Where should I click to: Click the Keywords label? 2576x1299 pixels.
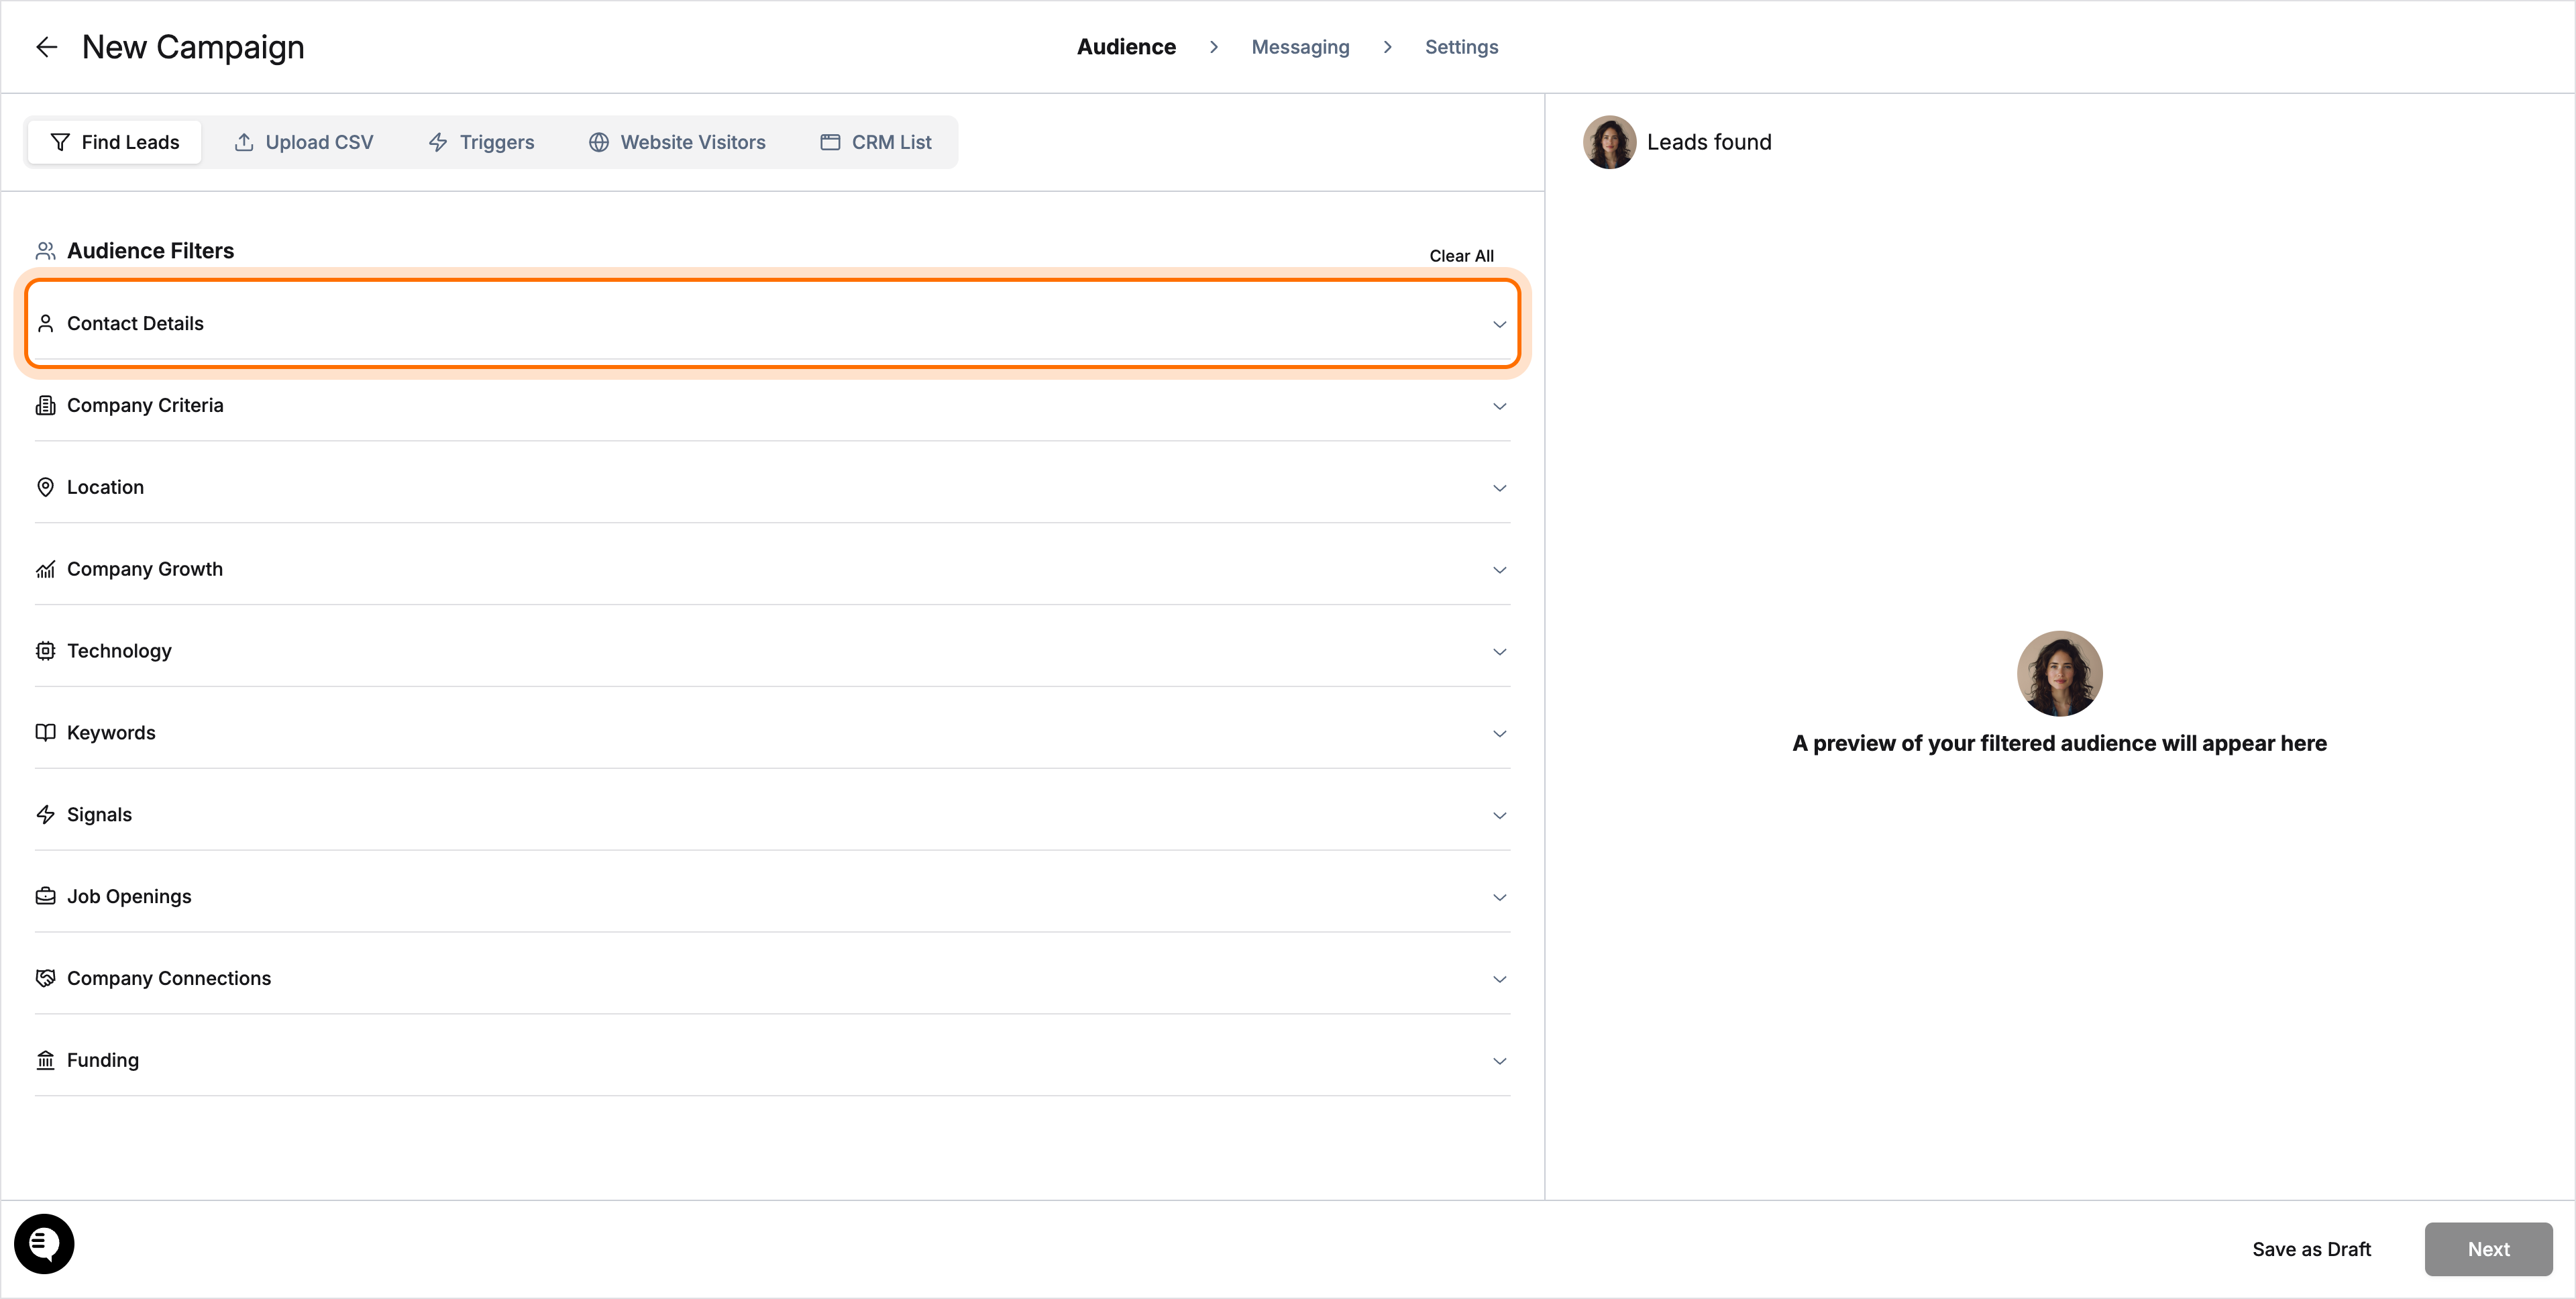click(111, 733)
